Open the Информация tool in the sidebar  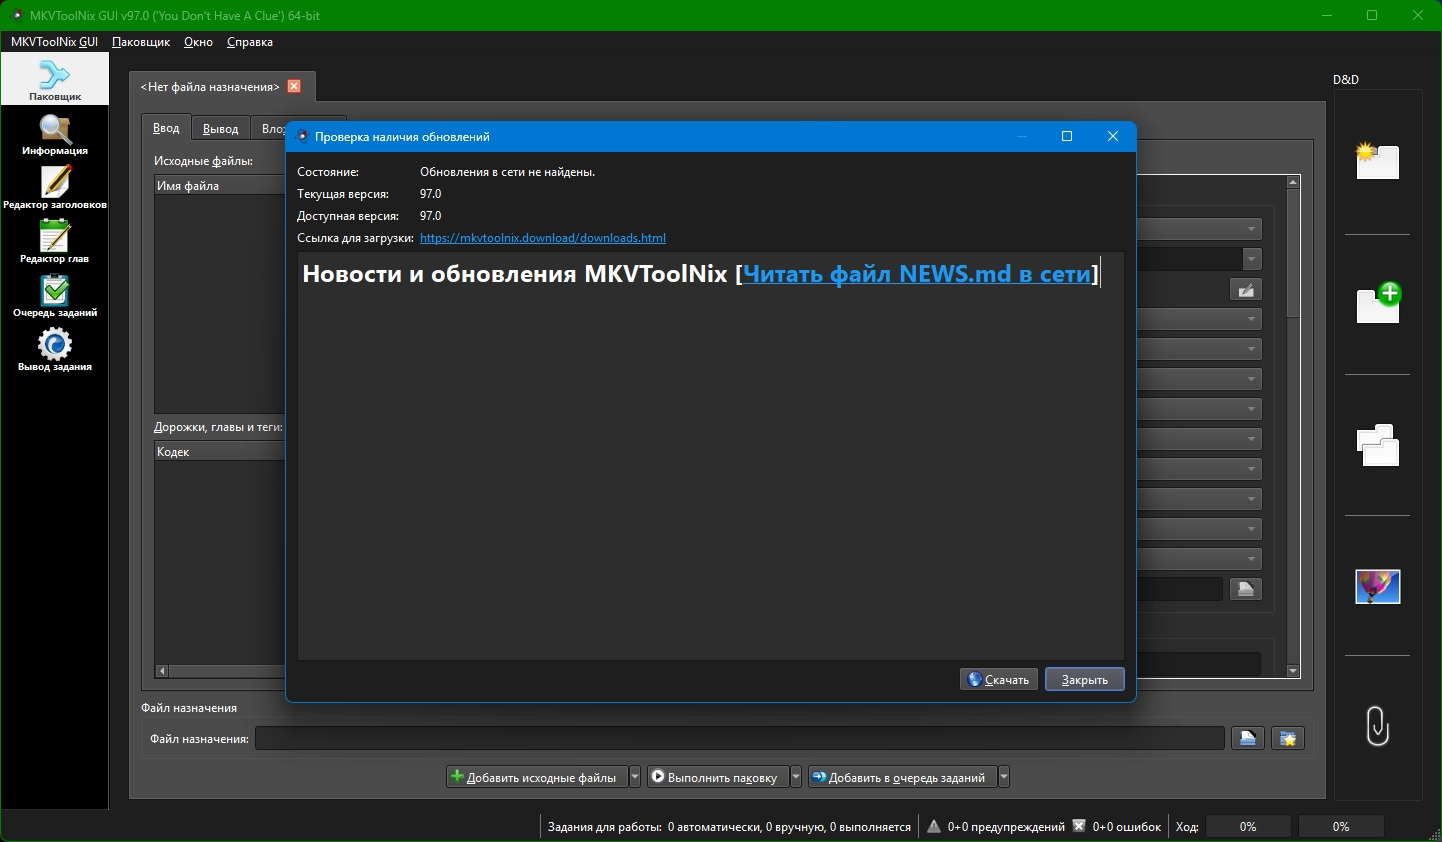point(55,134)
